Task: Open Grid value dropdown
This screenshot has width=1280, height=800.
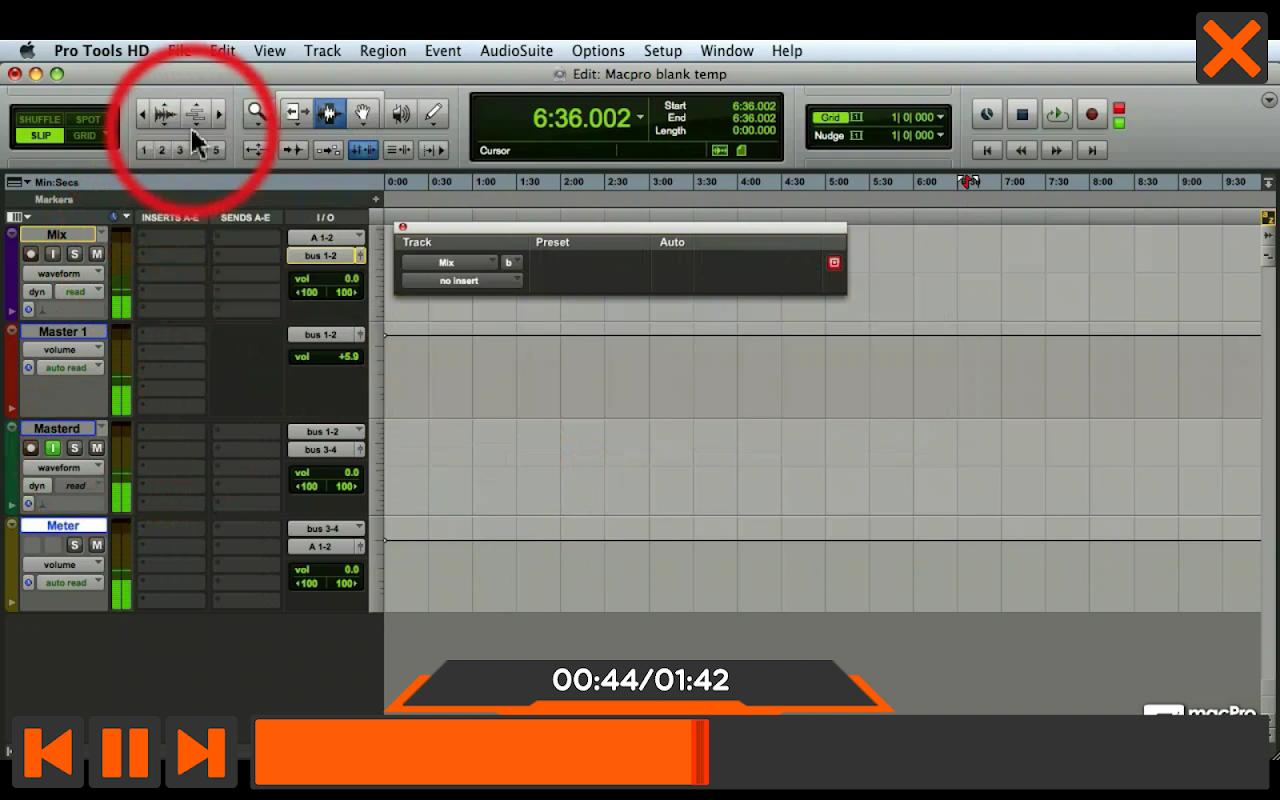Action: point(940,118)
